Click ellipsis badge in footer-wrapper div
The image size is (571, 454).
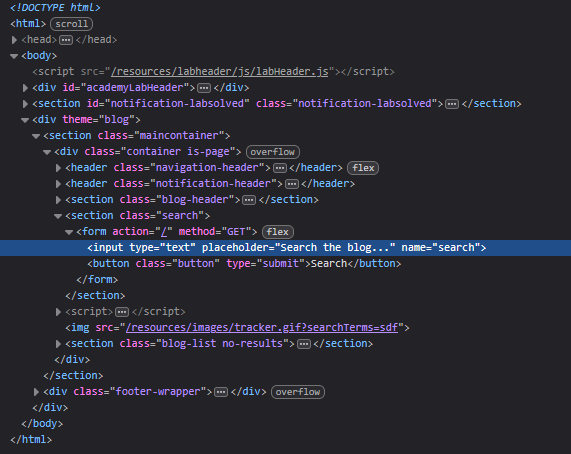click(x=221, y=392)
